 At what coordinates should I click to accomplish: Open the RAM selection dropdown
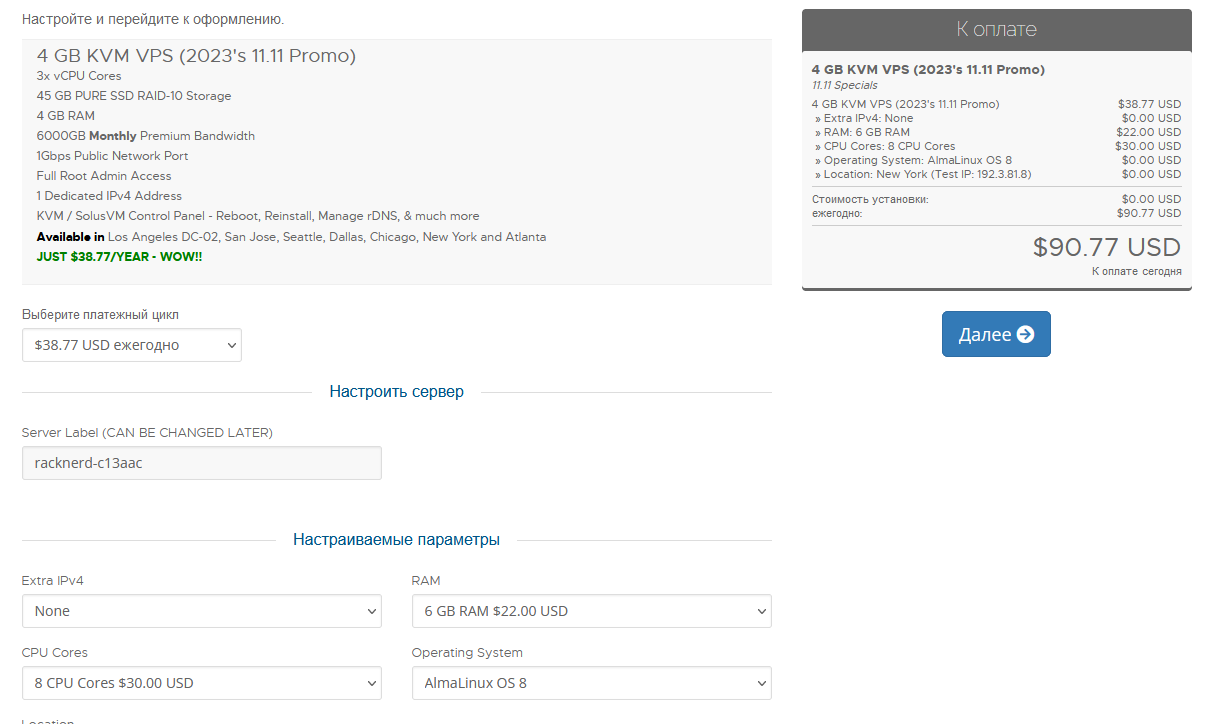tap(591, 611)
